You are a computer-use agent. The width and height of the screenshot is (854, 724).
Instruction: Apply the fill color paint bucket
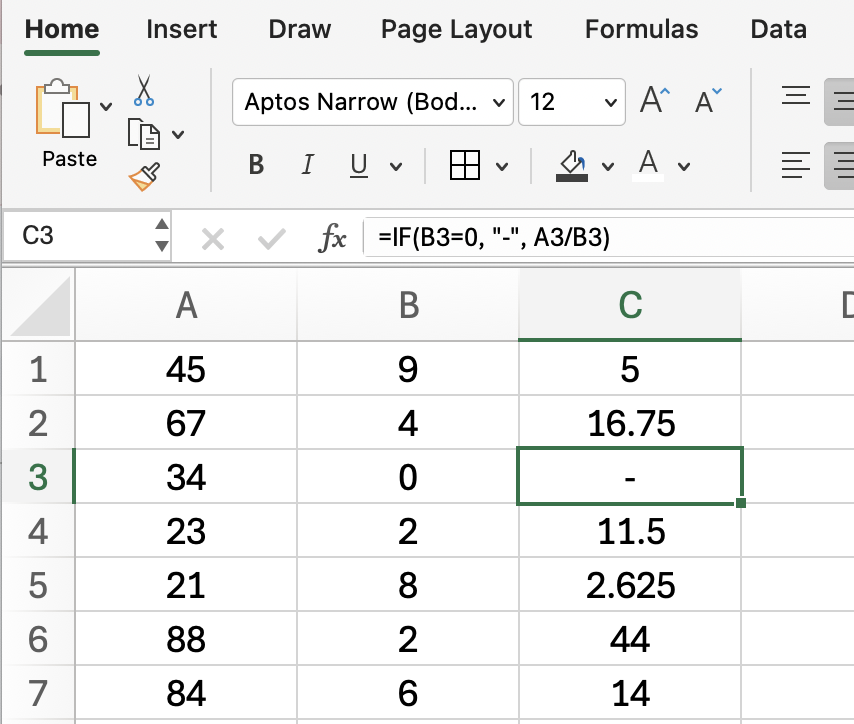[572, 165]
